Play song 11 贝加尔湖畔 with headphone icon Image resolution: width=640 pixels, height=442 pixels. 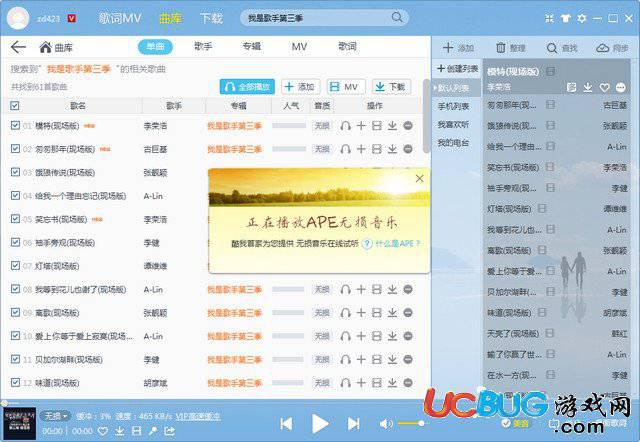[345, 360]
